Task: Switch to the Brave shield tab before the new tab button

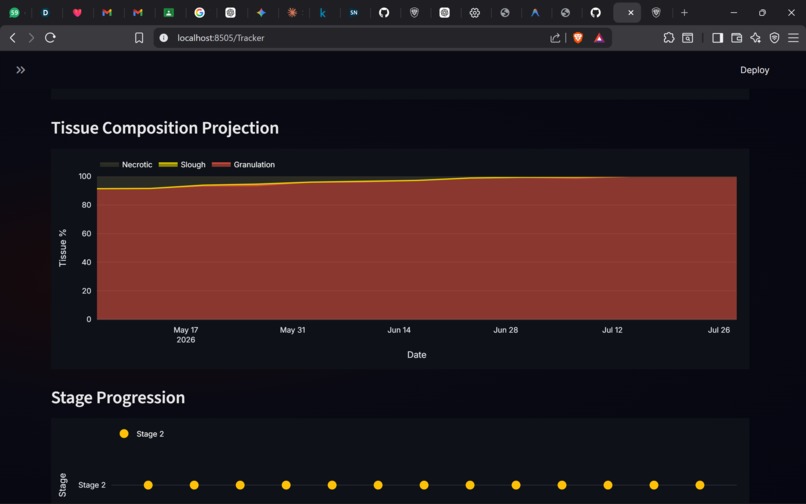Action: (x=656, y=13)
